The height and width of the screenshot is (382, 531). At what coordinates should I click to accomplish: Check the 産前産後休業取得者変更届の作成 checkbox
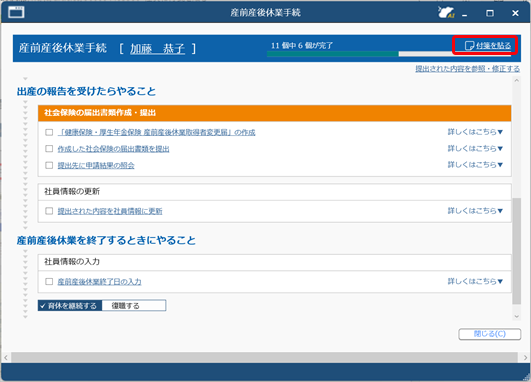(x=49, y=132)
